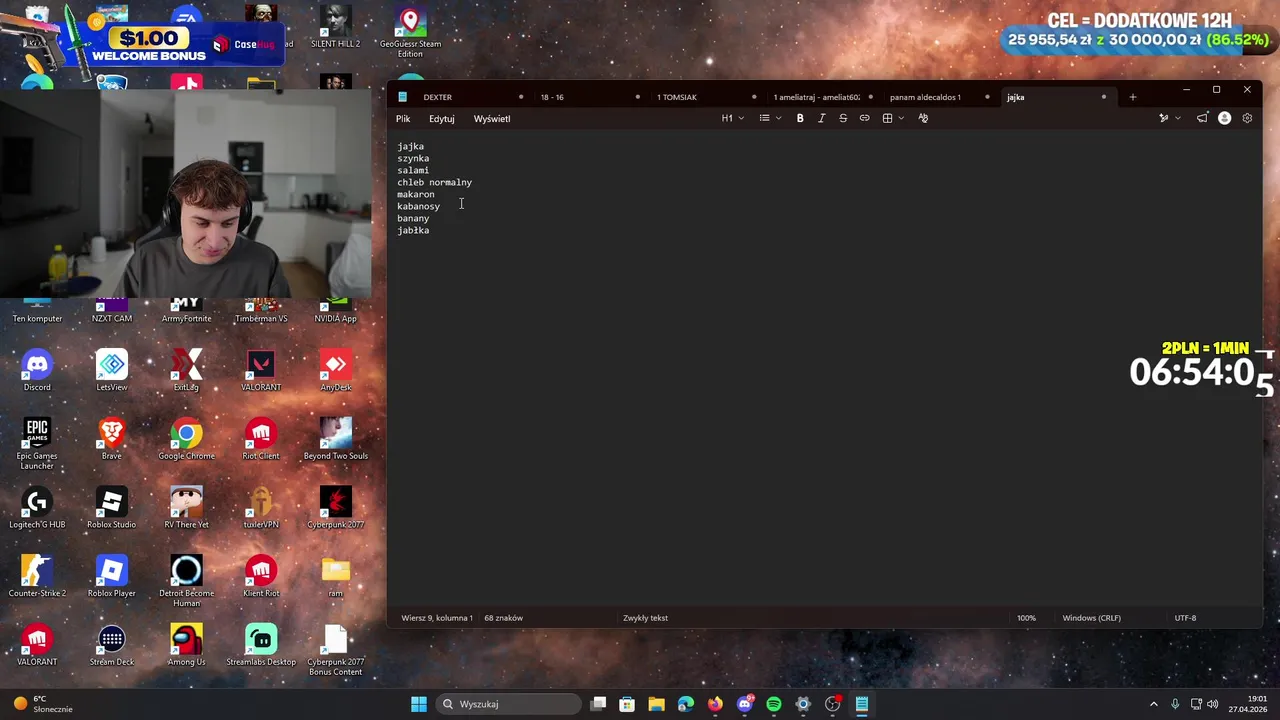
Task: Open Spotify from the taskbar
Action: coord(774,704)
